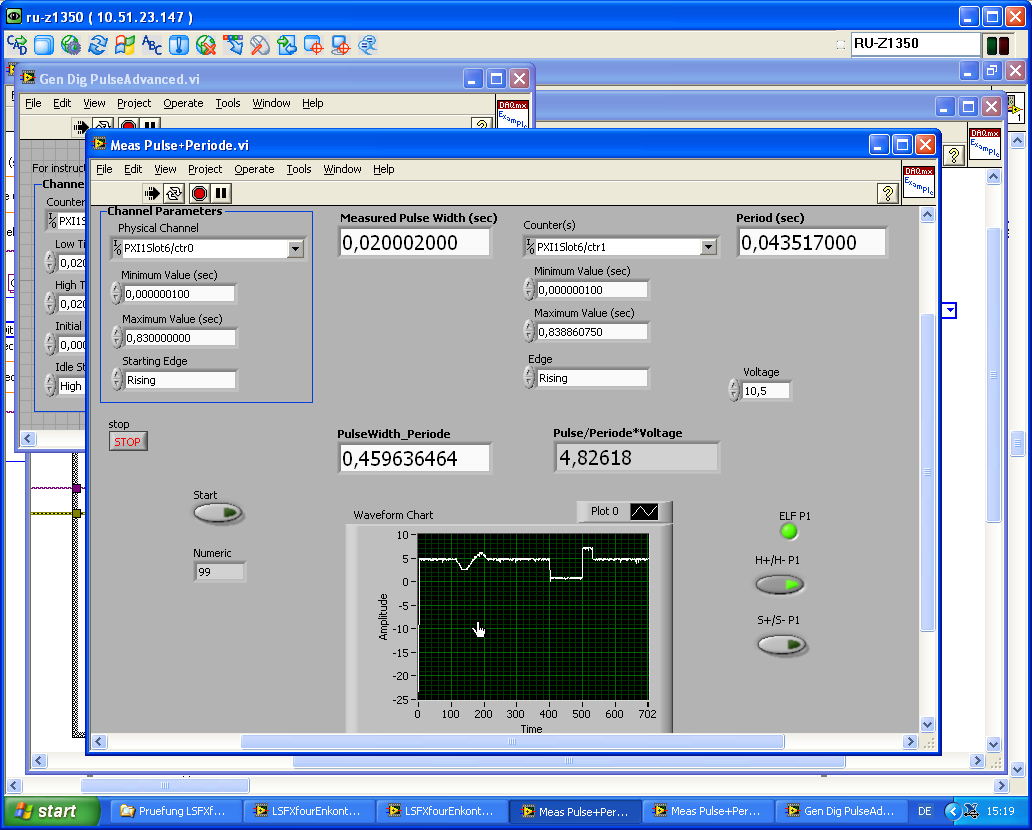Toggle the S+/S- P1 switch
This screenshot has height=830, width=1032.
coord(782,645)
